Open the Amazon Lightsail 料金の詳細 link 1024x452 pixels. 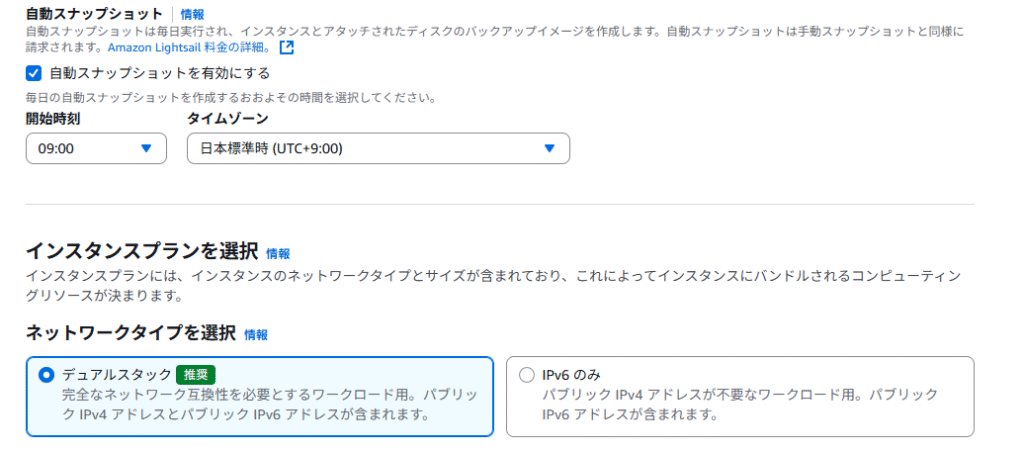[x=189, y=48]
